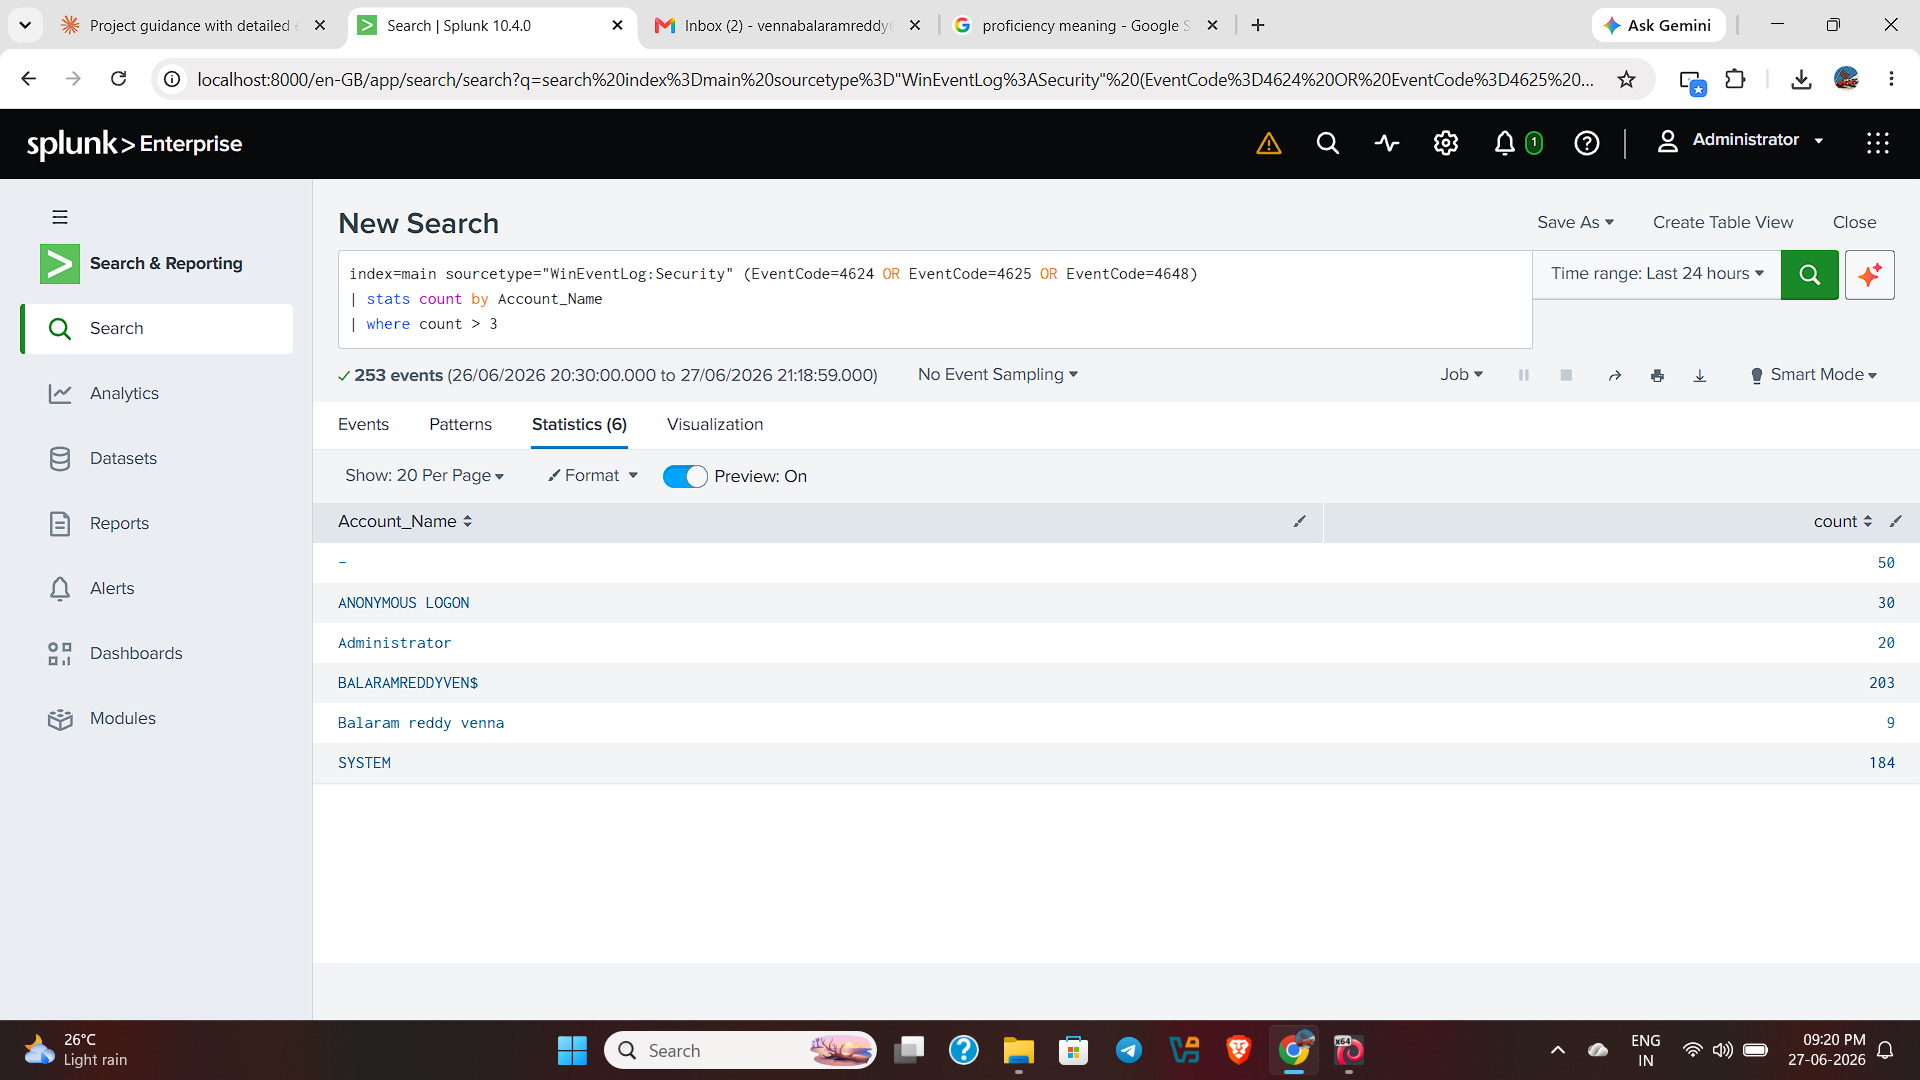Open Chrome downloads icon

(x=1801, y=79)
